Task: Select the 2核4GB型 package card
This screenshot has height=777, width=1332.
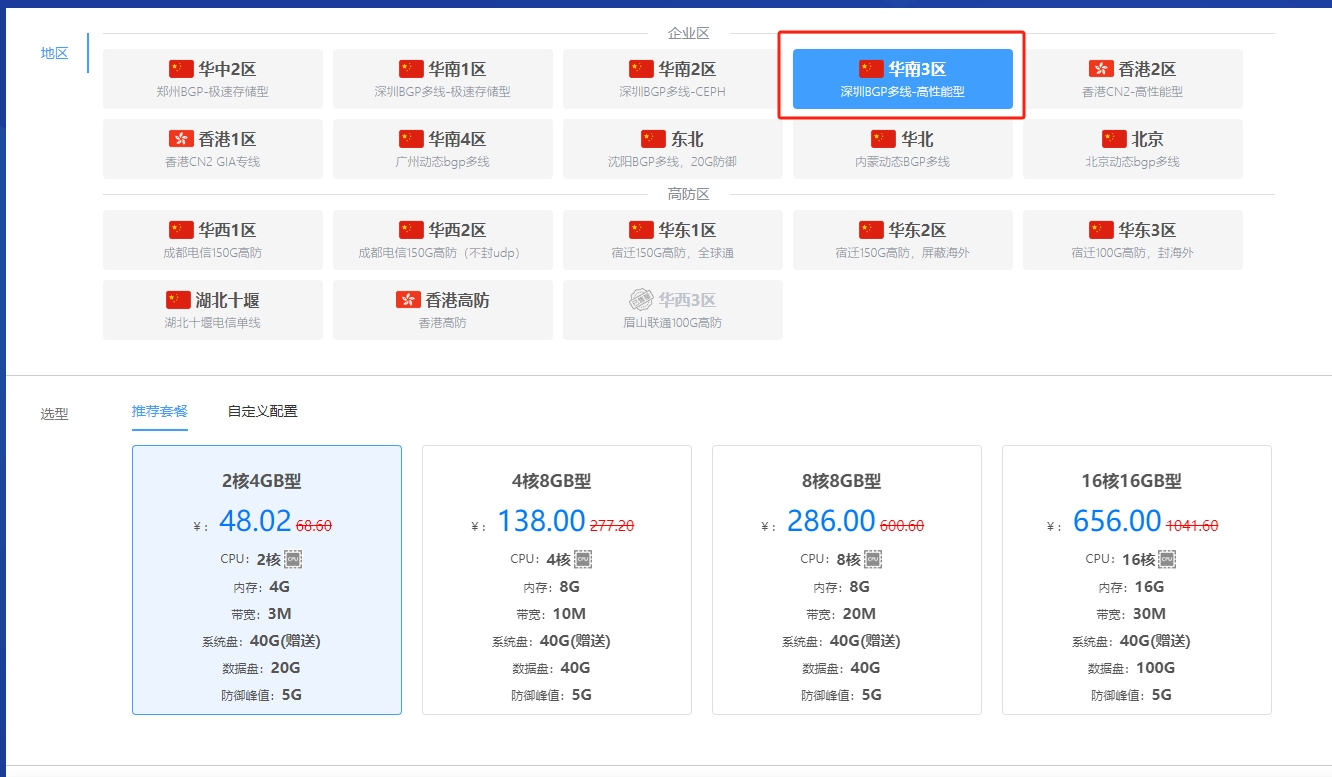Action: 267,580
